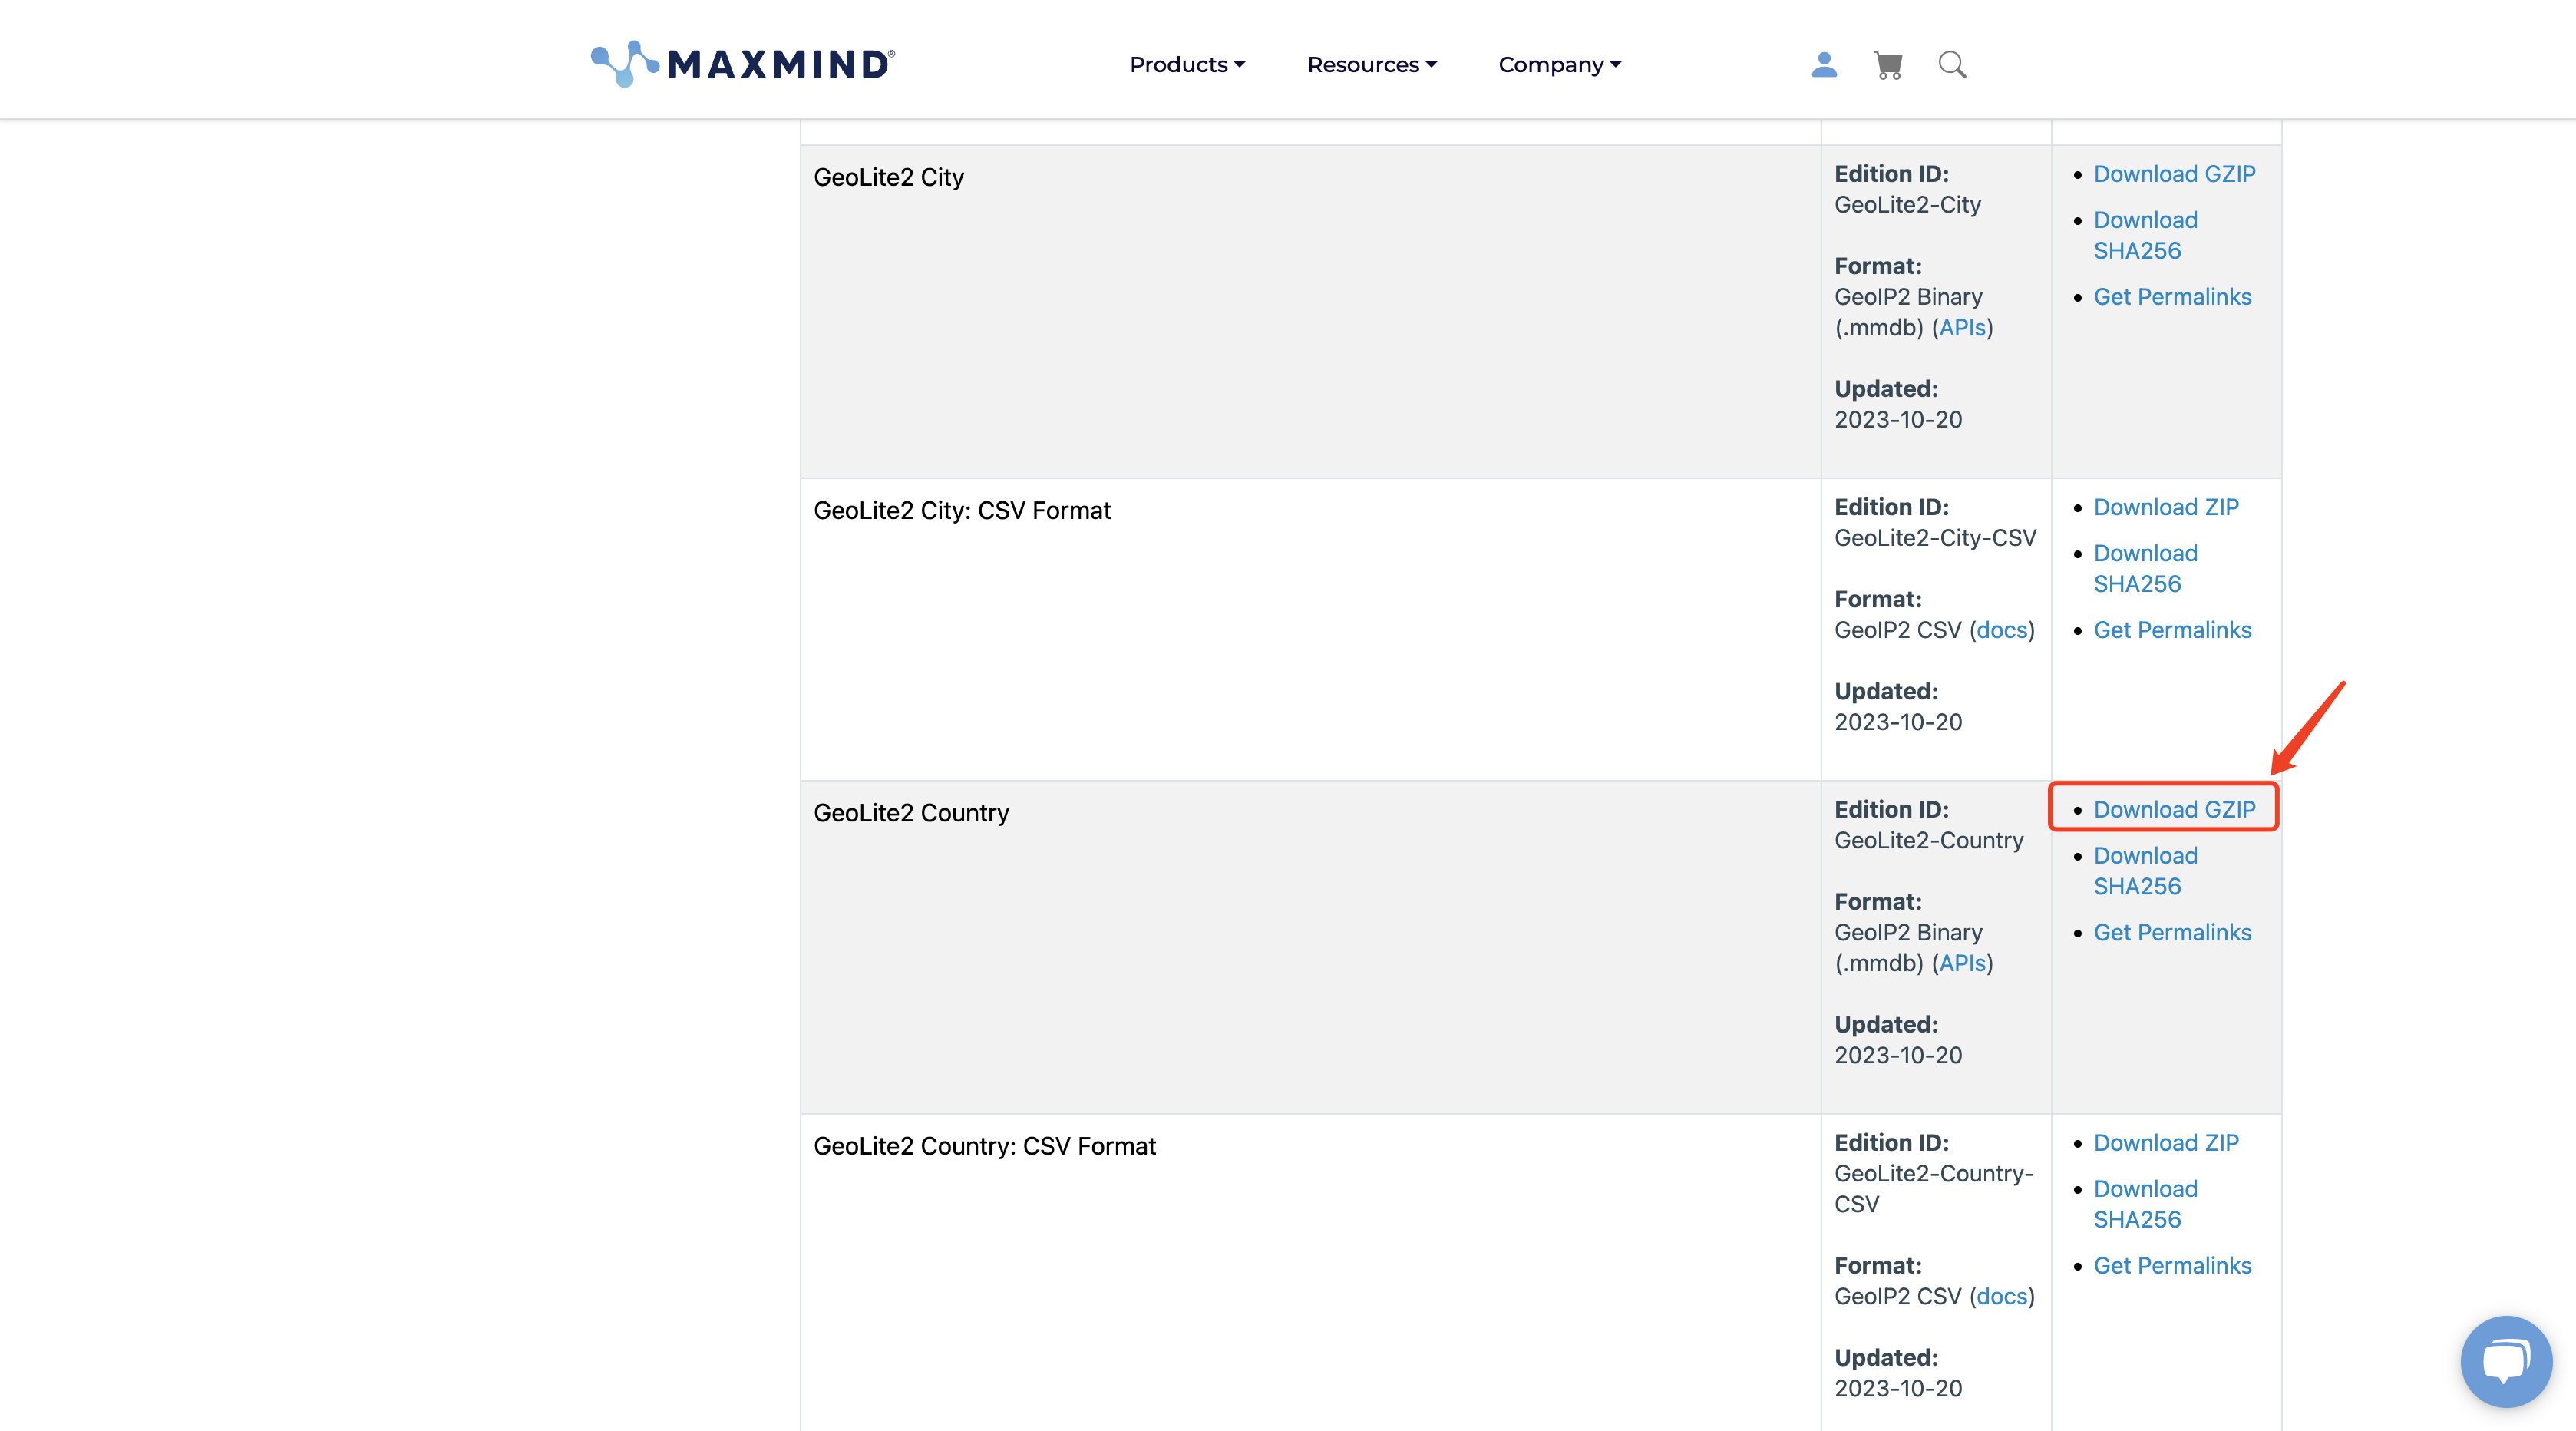
Task: Open the user account icon
Action: 1824,64
